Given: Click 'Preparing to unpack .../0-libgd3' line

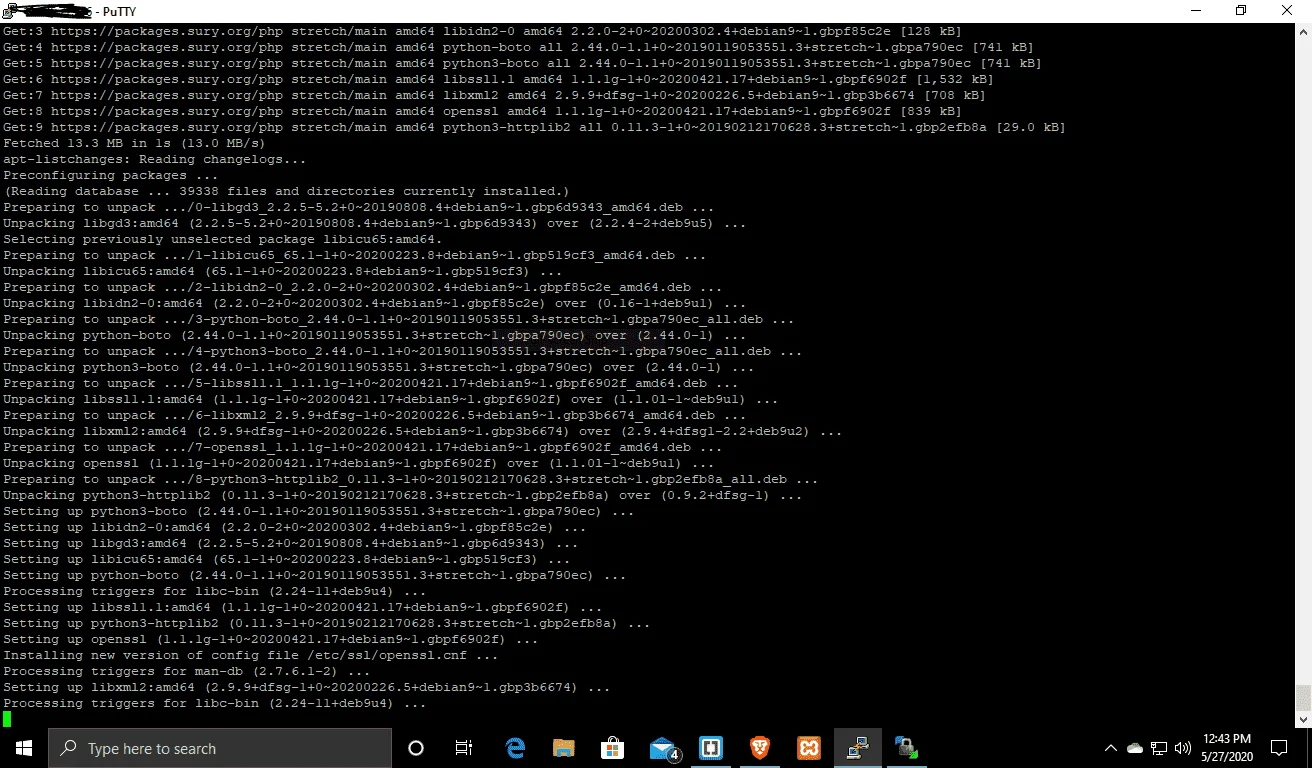Looking at the screenshot, I should tap(359, 207).
